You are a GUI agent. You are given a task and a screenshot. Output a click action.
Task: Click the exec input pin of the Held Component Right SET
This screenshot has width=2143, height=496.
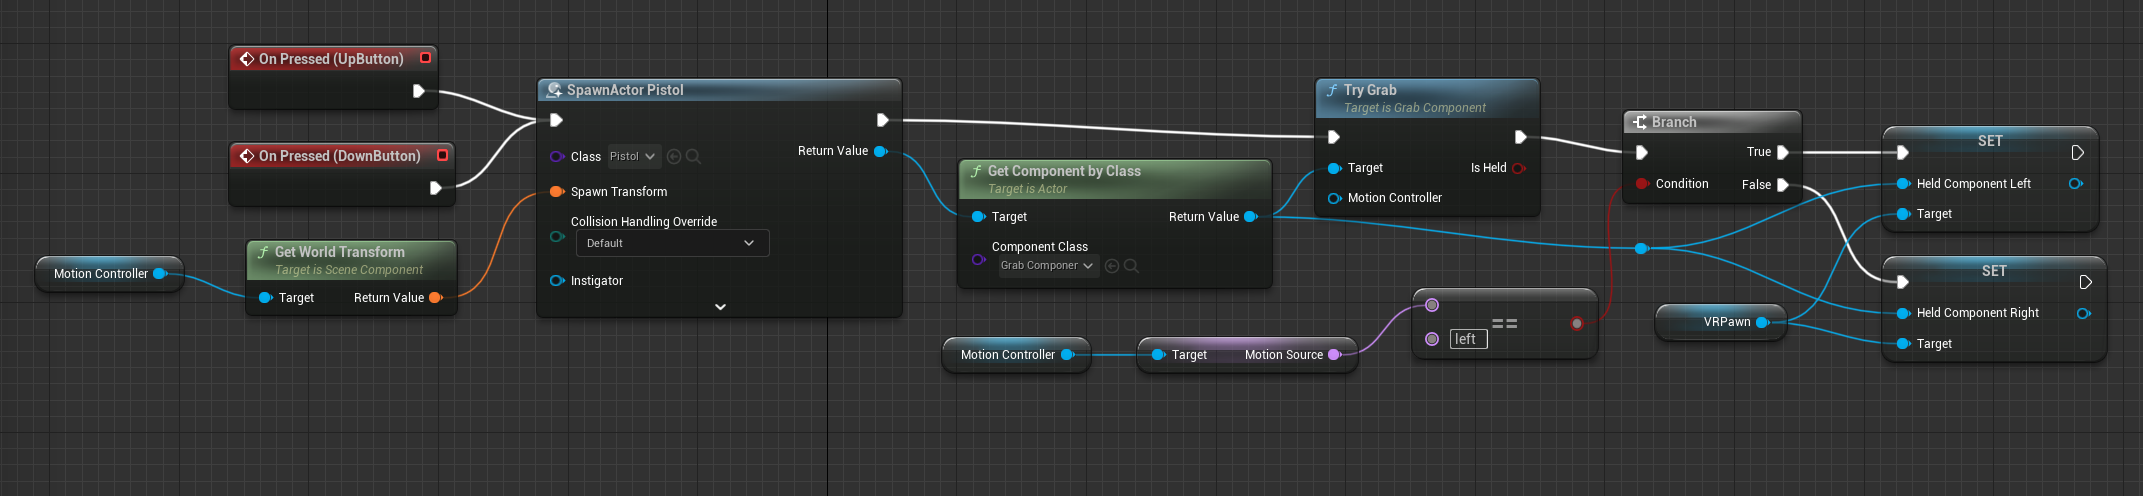tap(1903, 282)
